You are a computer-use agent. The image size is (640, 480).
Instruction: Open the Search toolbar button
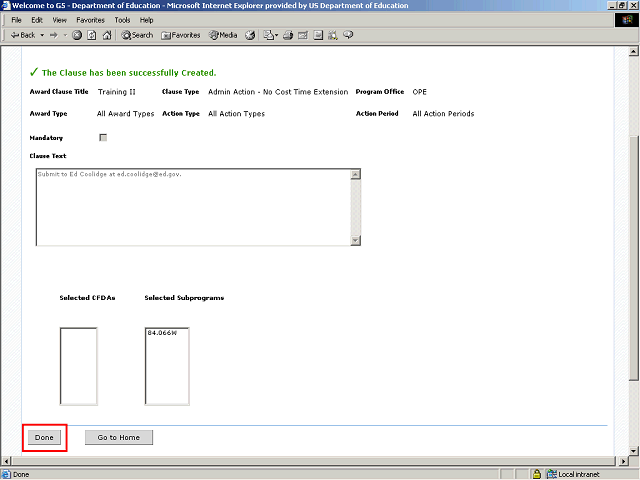[x=137, y=36]
